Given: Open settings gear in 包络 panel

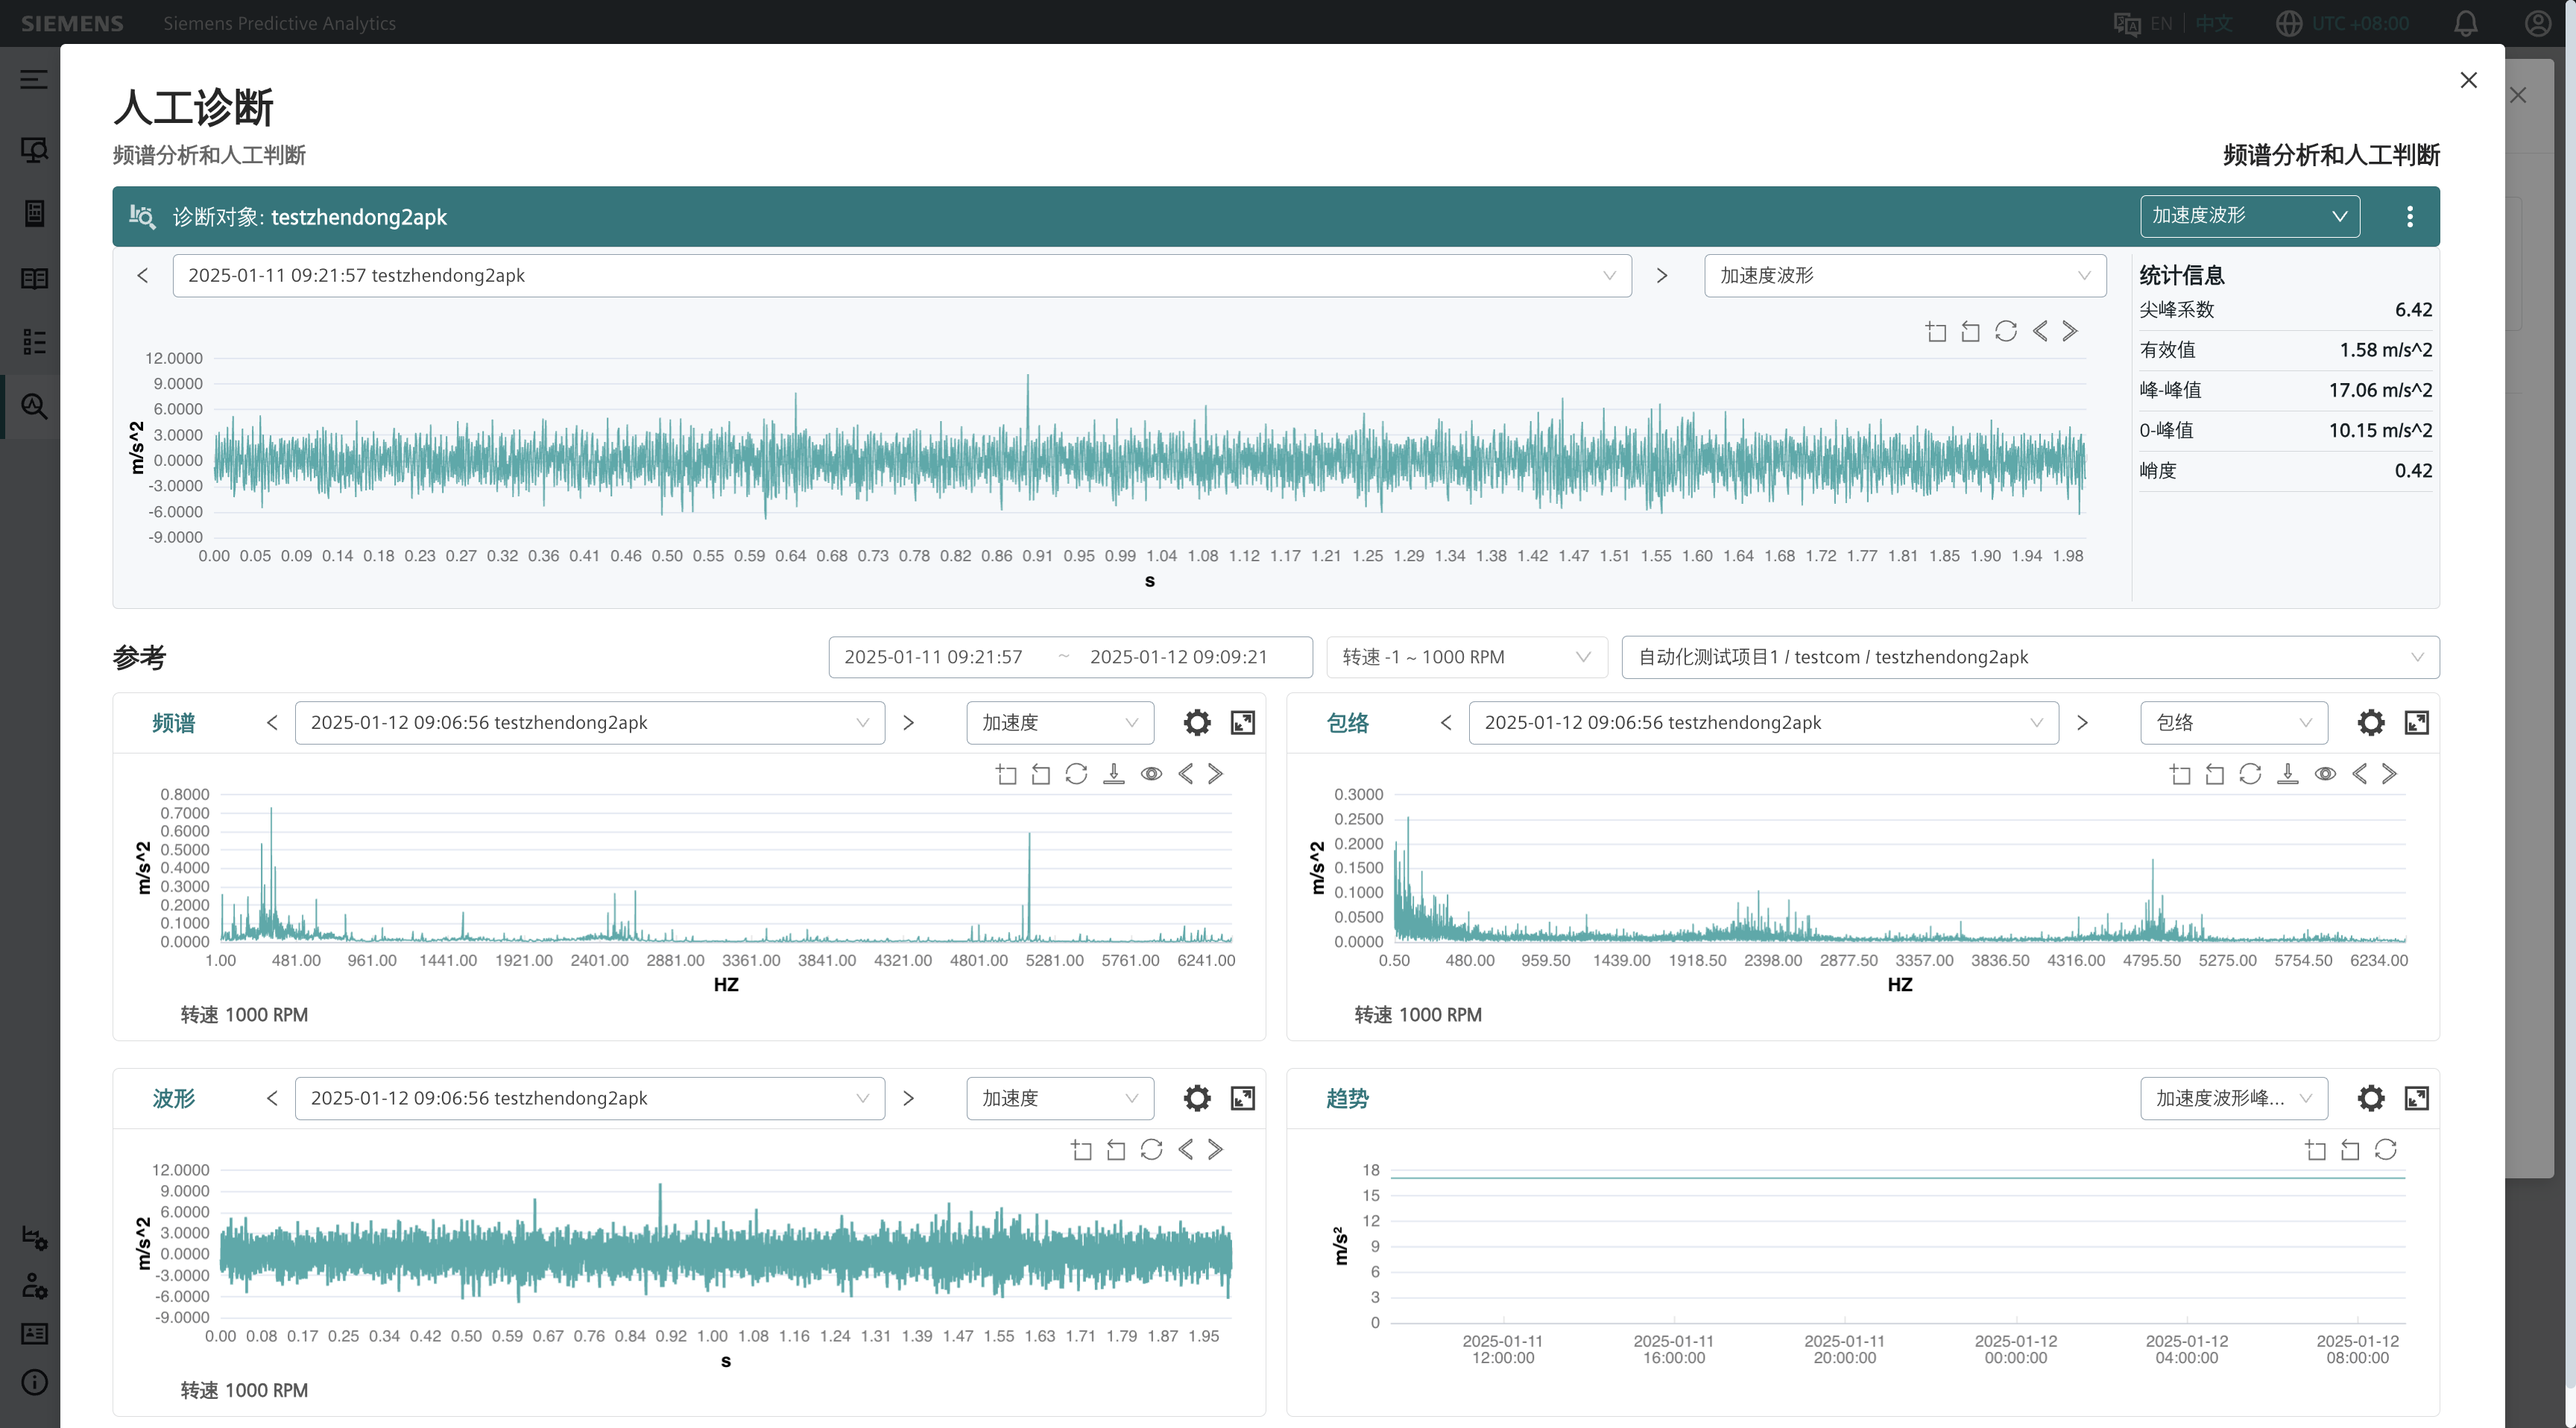Looking at the screenshot, I should [2371, 722].
